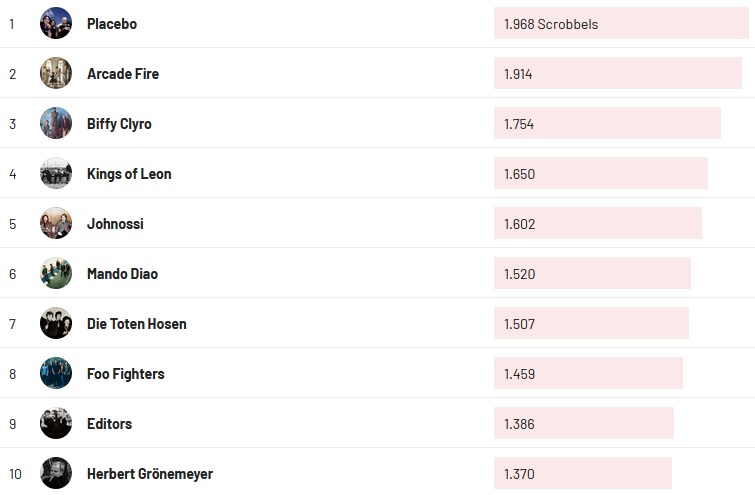Click the Placebo artist avatar
This screenshot has height=495, width=755.
(56, 23)
